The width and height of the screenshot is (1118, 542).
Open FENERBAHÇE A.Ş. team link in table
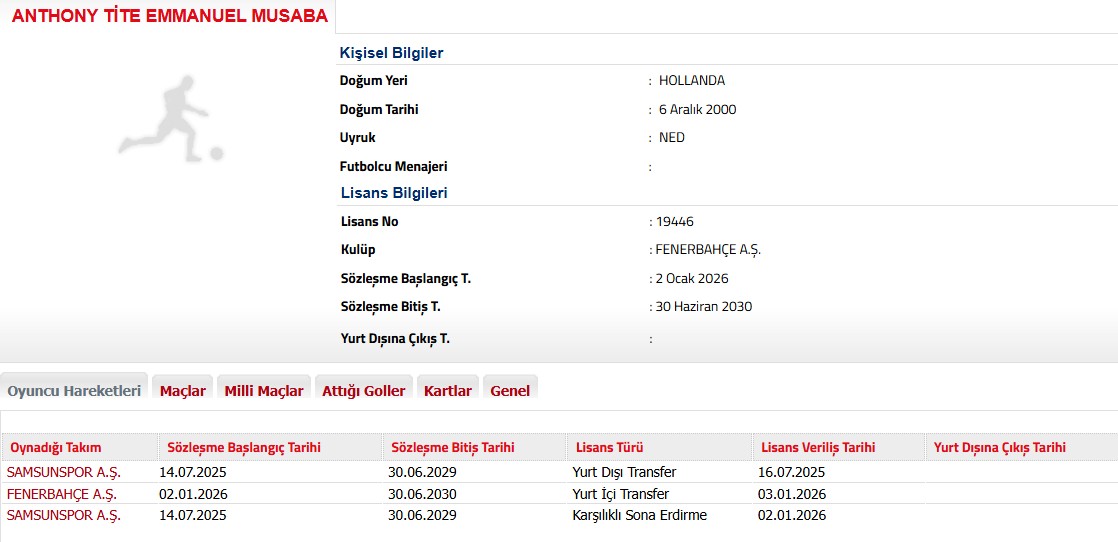pyautogui.click(x=62, y=494)
